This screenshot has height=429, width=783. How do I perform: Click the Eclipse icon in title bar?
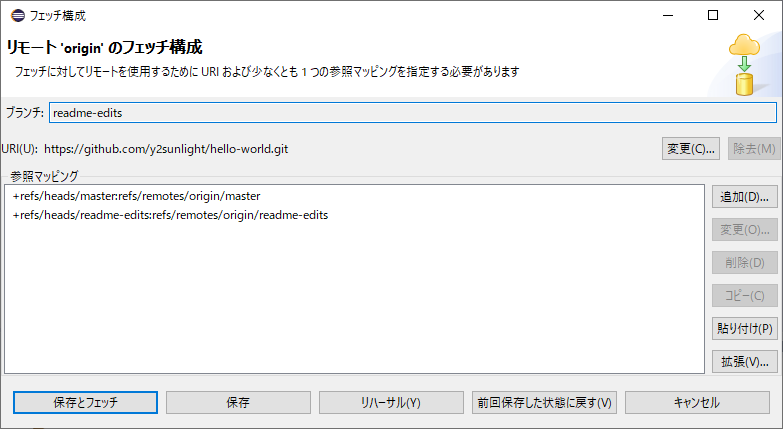point(13,15)
